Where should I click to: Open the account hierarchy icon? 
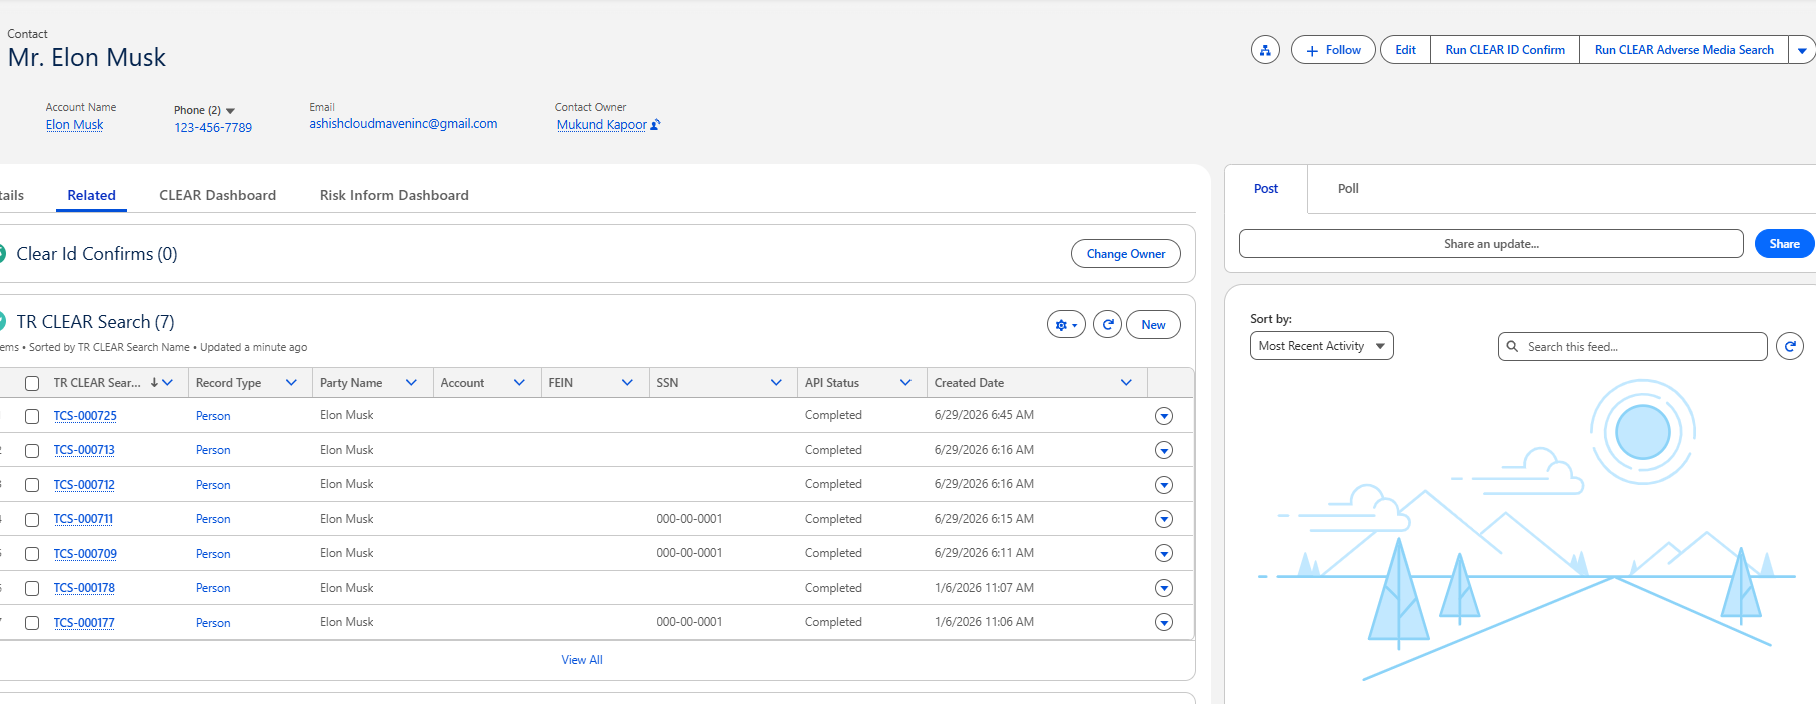tap(1265, 50)
